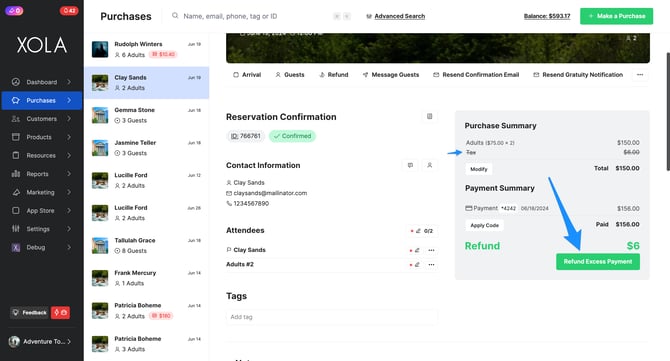
Task: Select Tallulah Grace purchase row
Action: click(147, 246)
